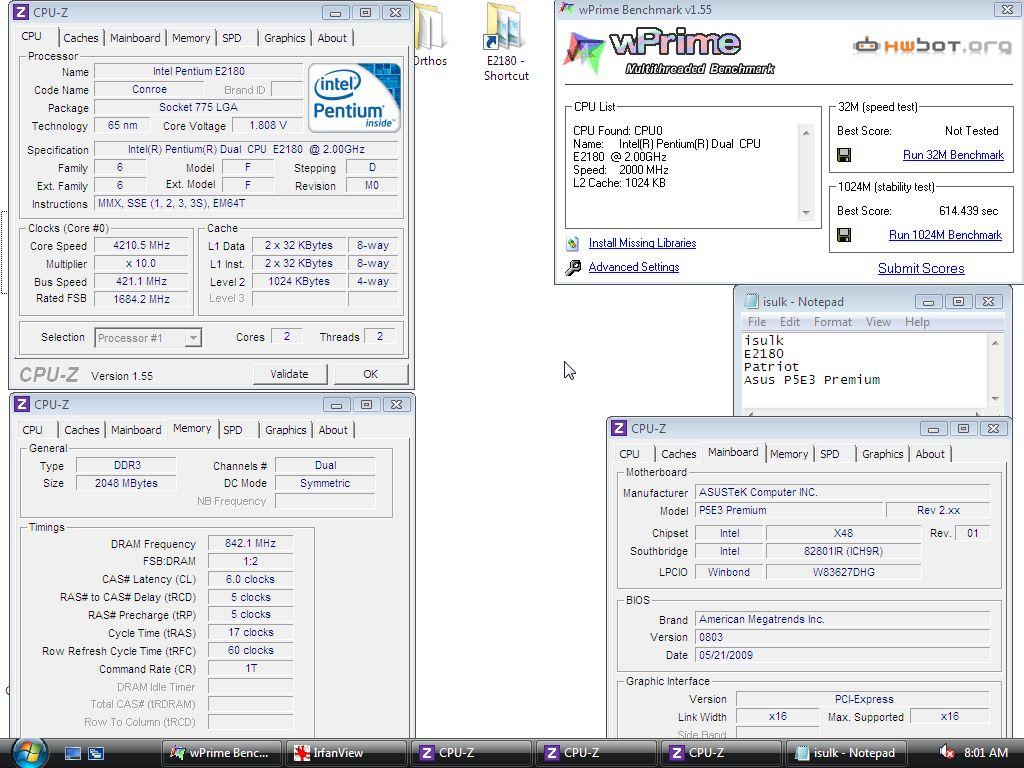Switch to wPrime Benchmark taskbar button
Image resolution: width=1024 pixels, height=768 pixels.
[x=221, y=753]
